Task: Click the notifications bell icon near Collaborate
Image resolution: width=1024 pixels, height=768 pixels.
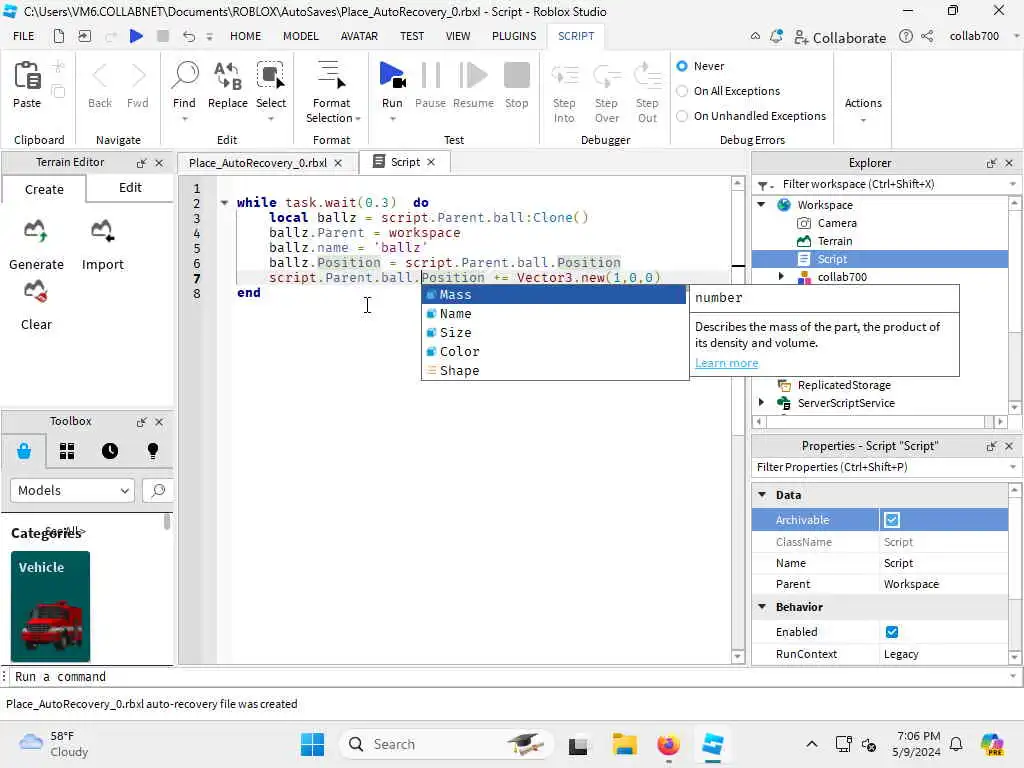Action: [x=776, y=37]
